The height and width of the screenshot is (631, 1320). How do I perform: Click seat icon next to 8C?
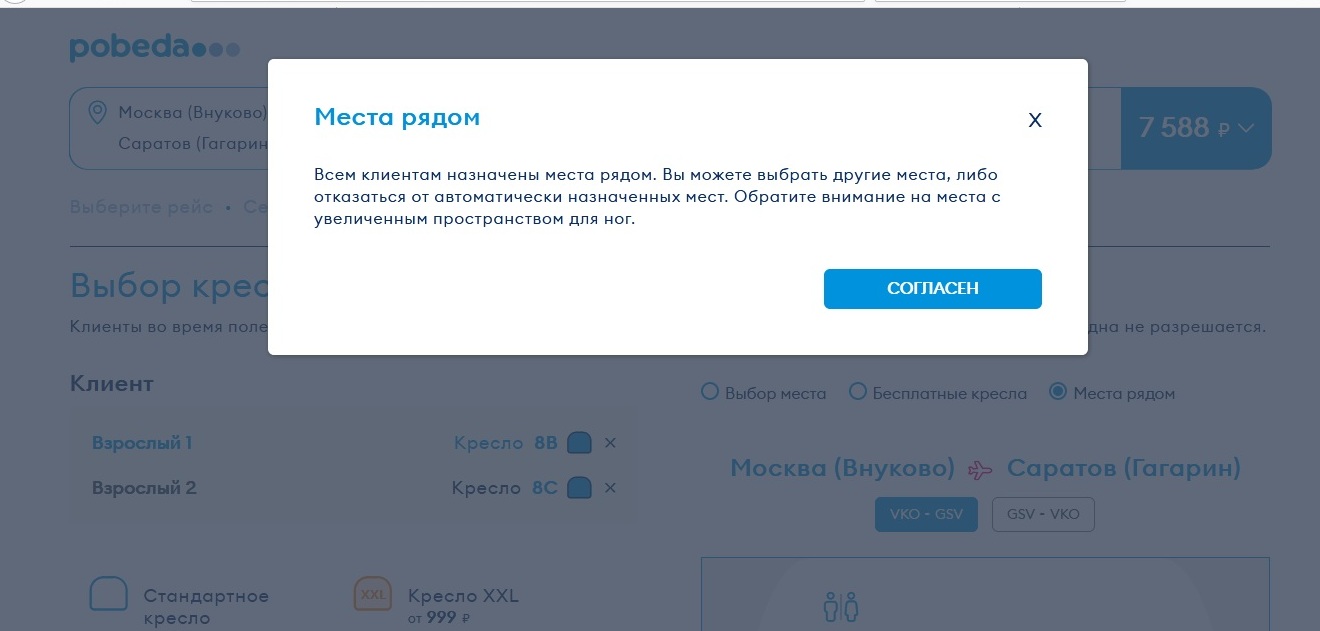pyautogui.click(x=579, y=488)
